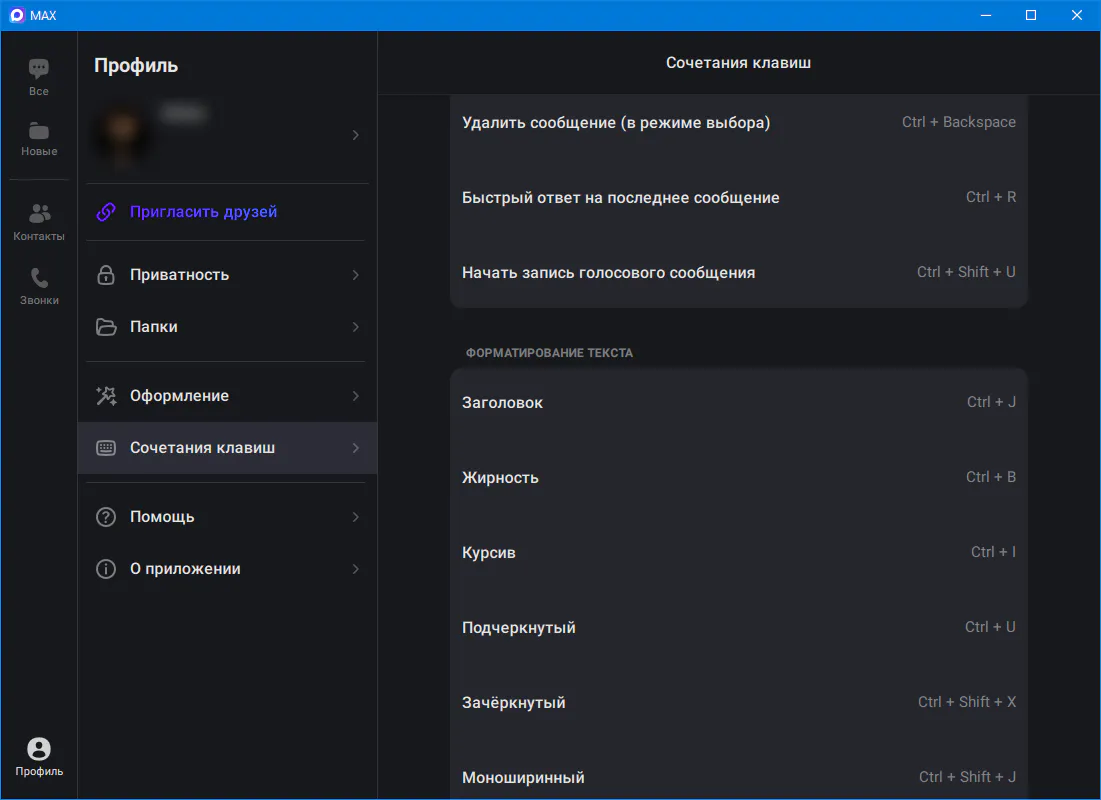Open the Звонки phone icon
1101x800 pixels.
39,278
